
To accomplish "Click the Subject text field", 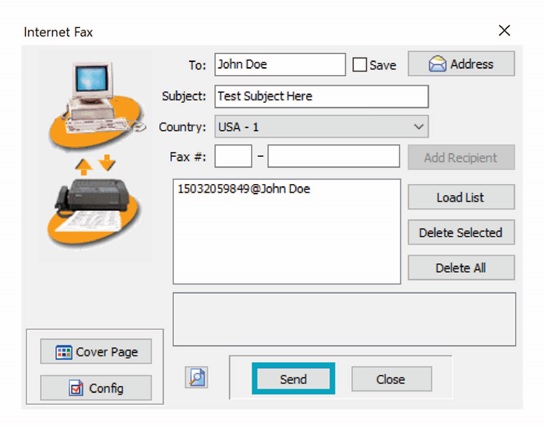I will coord(321,96).
